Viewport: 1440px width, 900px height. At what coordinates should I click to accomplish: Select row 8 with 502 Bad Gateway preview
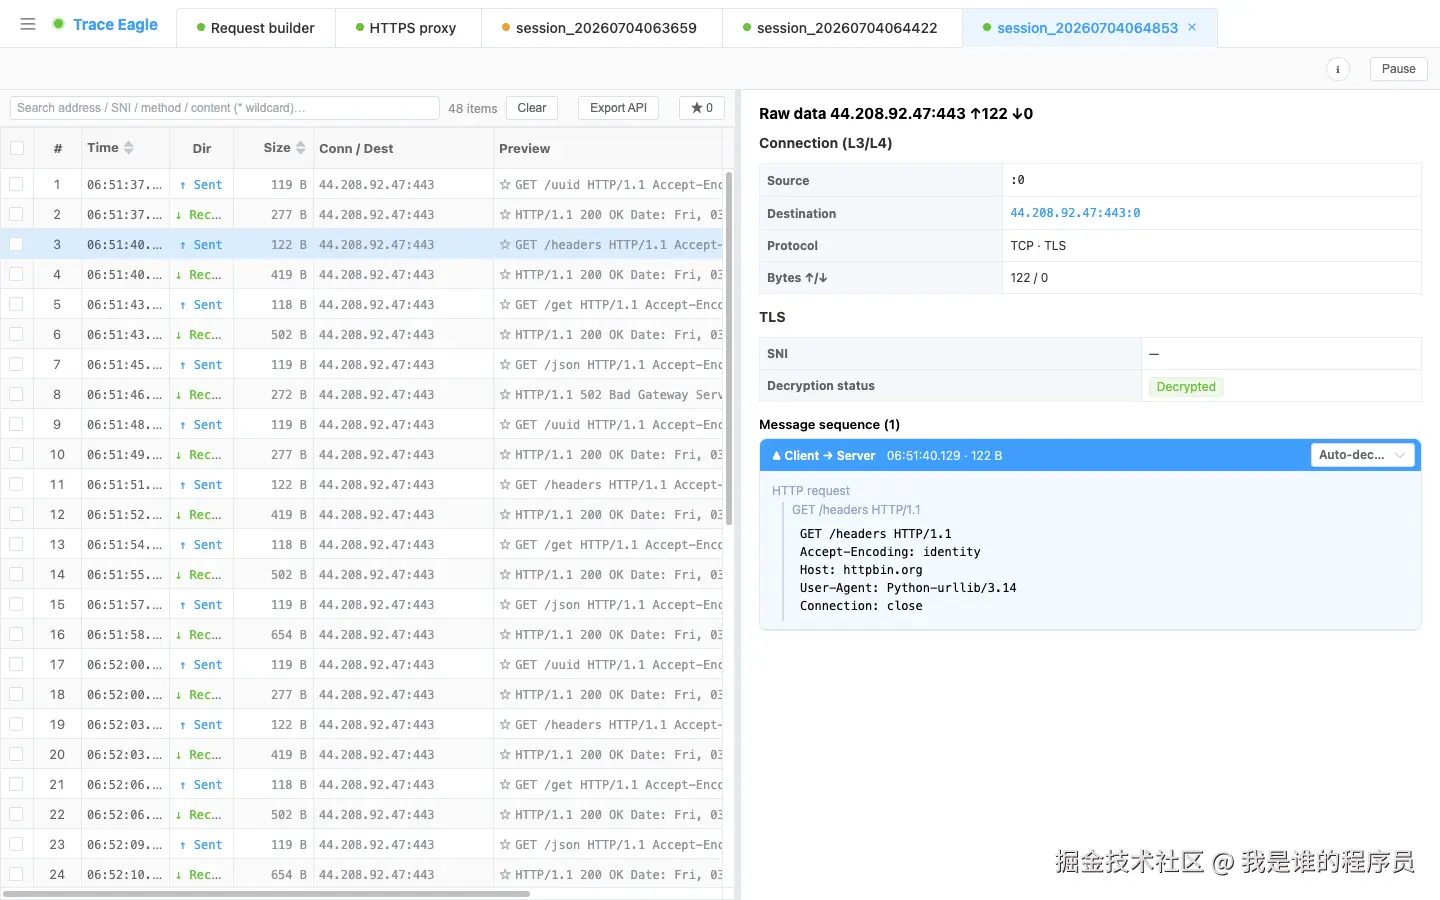pyautogui.click(x=362, y=395)
